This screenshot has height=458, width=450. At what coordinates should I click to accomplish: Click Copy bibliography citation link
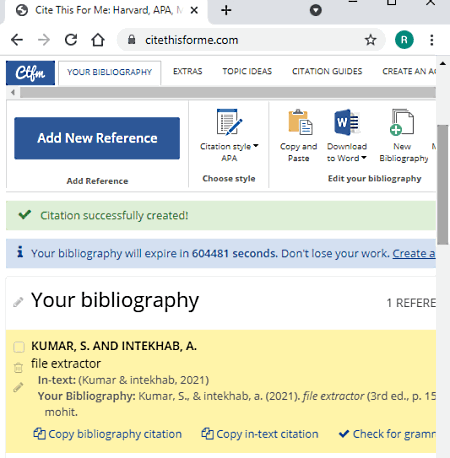click(x=108, y=434)
